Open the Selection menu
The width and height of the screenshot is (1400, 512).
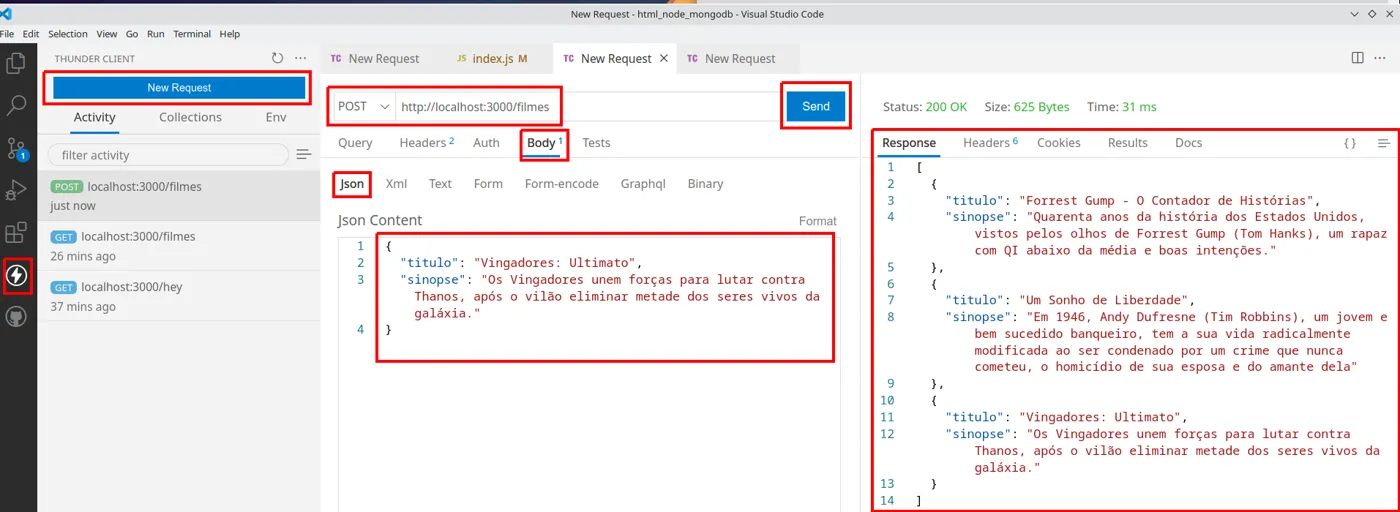click(68, 34)
